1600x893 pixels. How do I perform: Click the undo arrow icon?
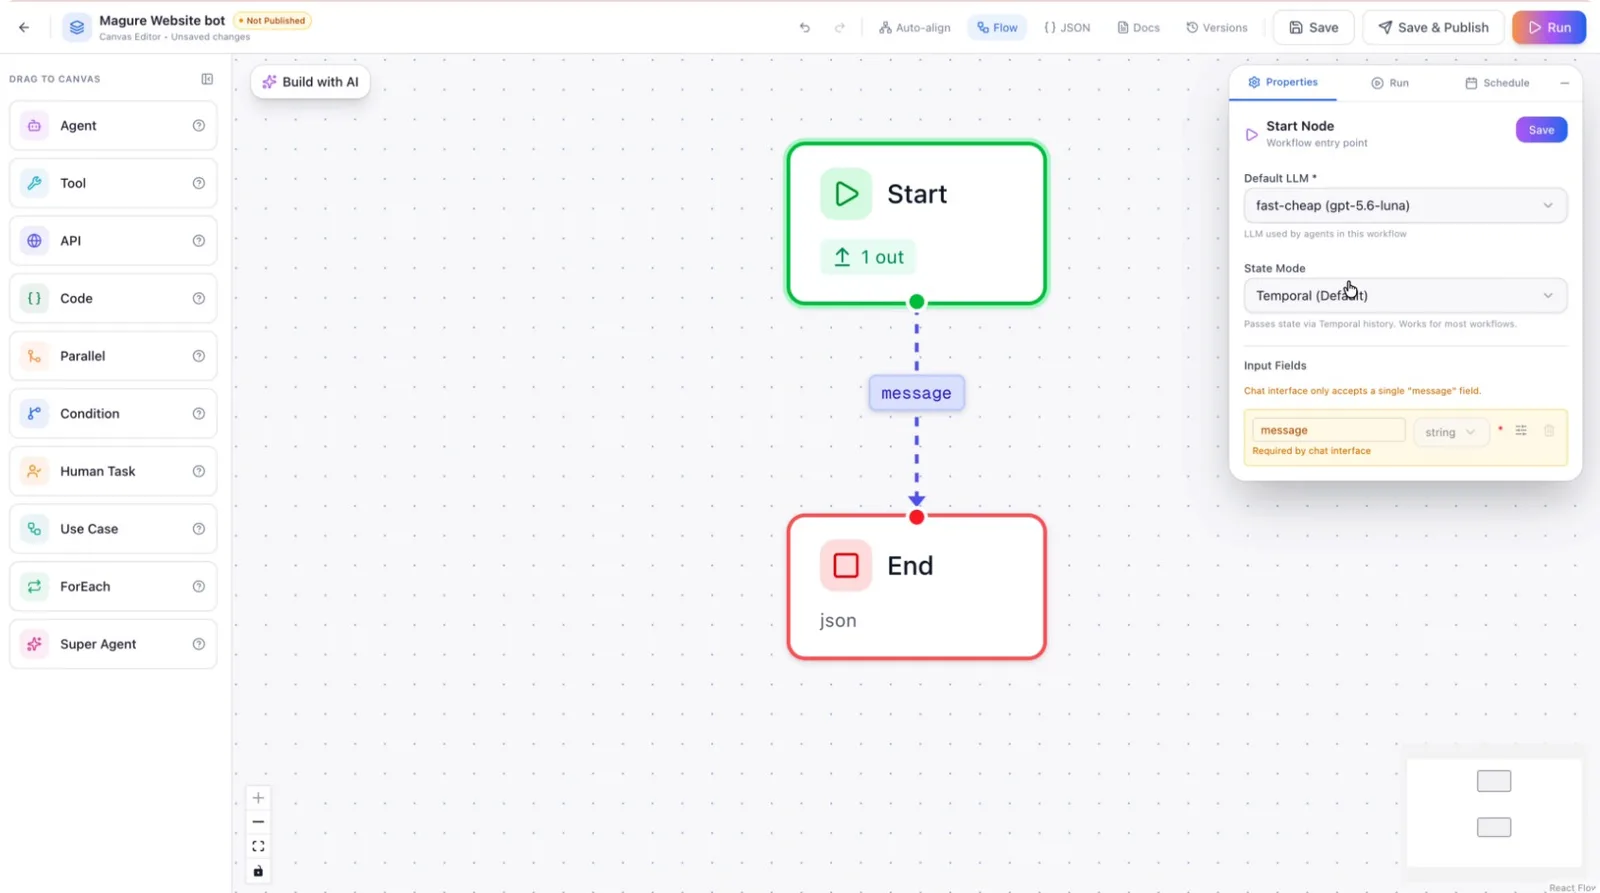tap(804, 27)
